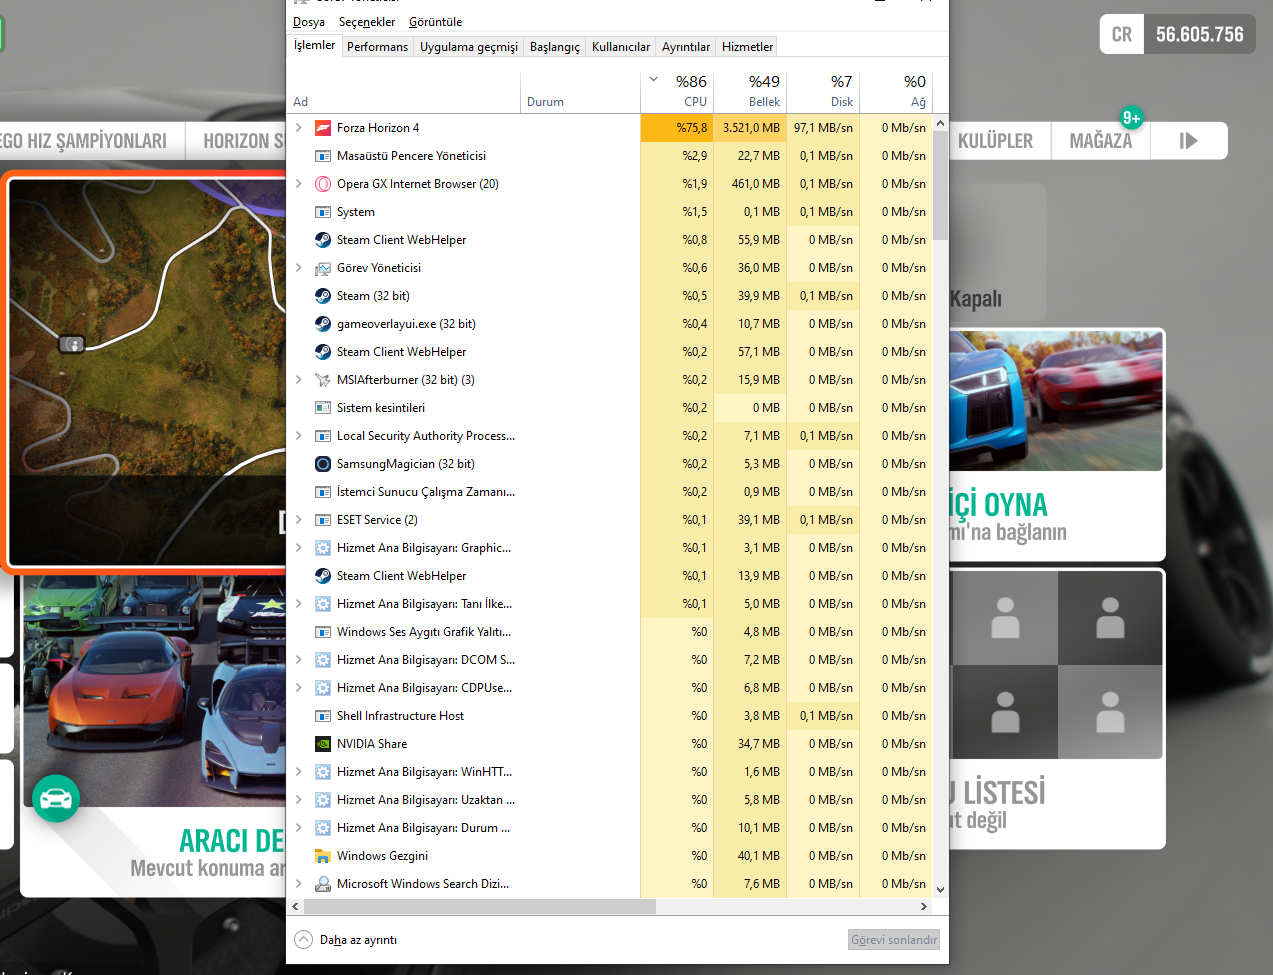The height and width of the screenshot is (975, 1273).
Task: Click the Steam (32 bit) process icon
Action: click(x=323, y=296)
